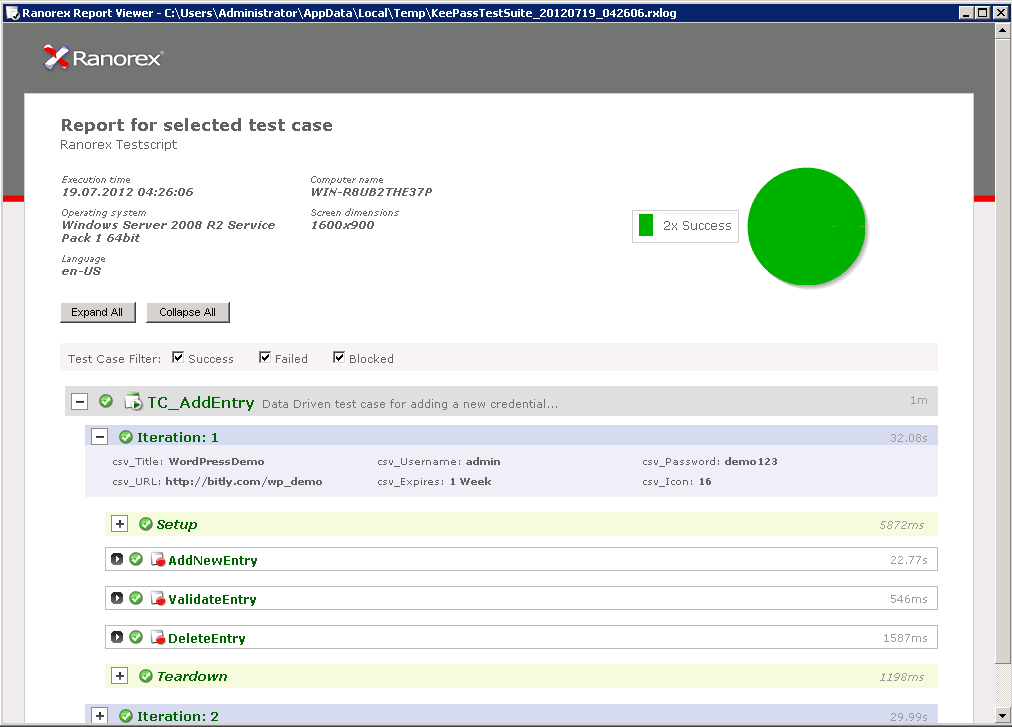Click the vertical scrollbar down arrow
Viewport: 1012px width, 727px height.
click(x=1003, y=715)
